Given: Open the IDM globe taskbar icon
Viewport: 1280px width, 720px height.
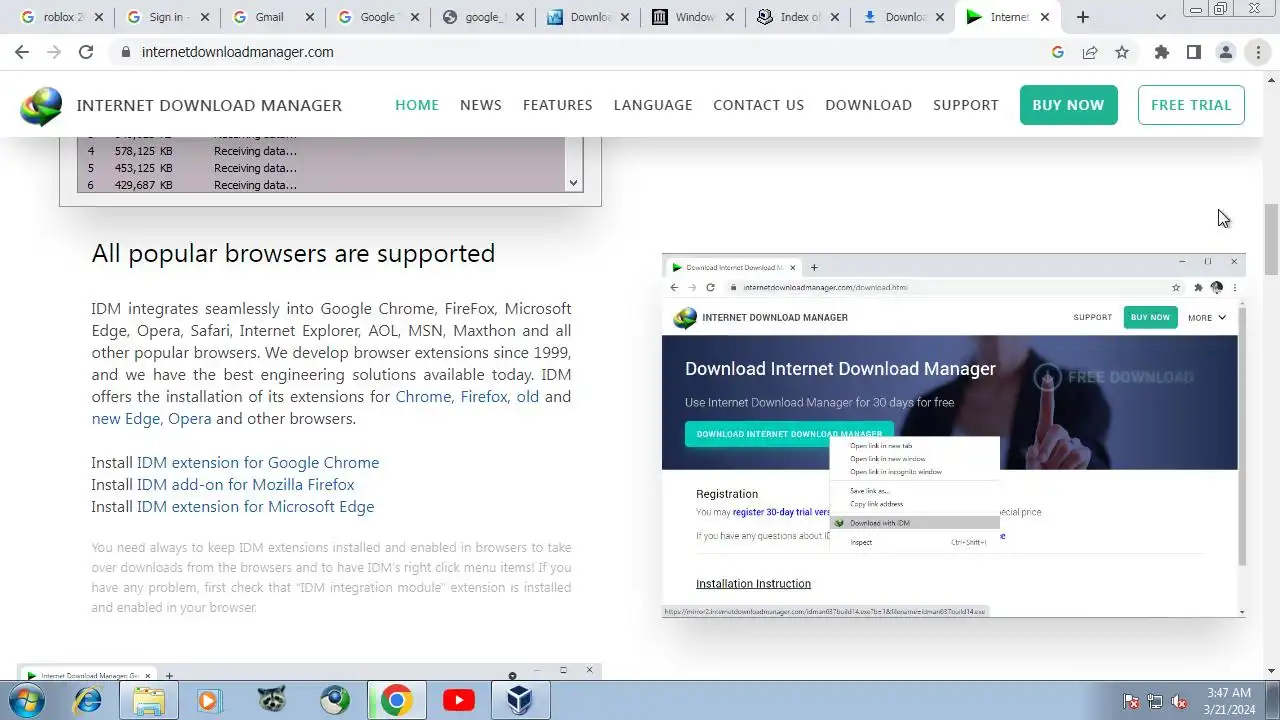Looking at the screenshot, I should [335, 701].
